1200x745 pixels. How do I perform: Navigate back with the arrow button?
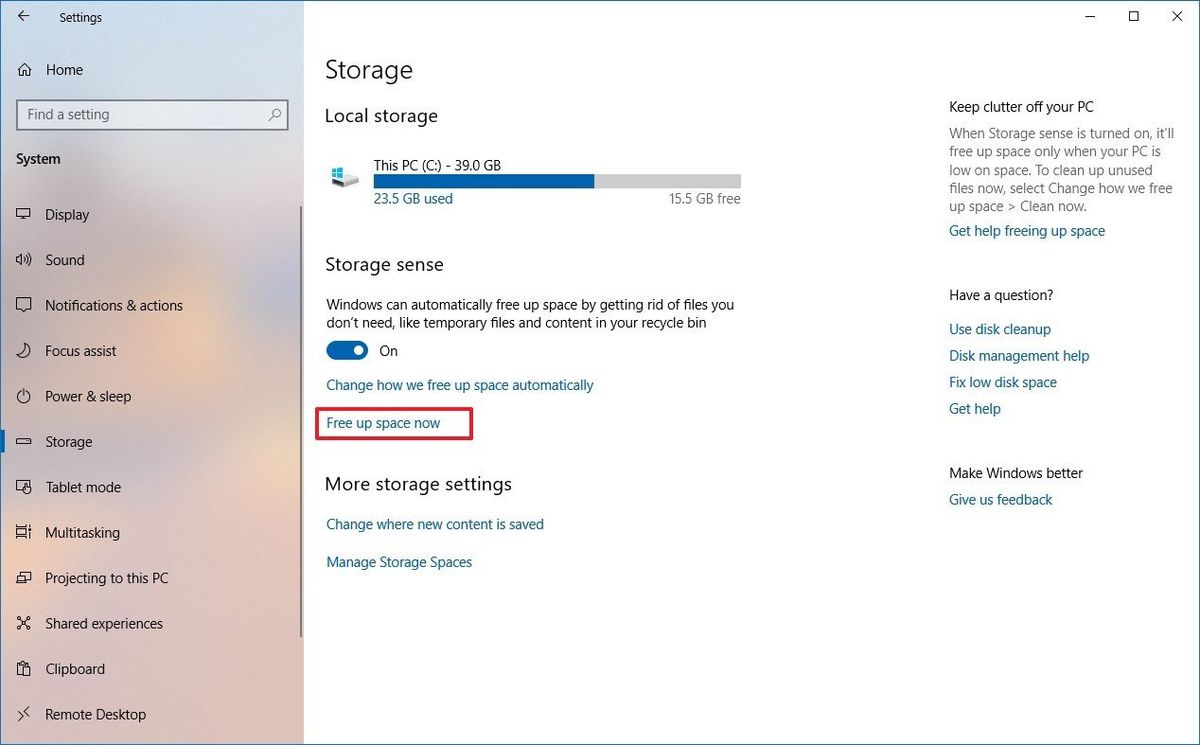22,16
